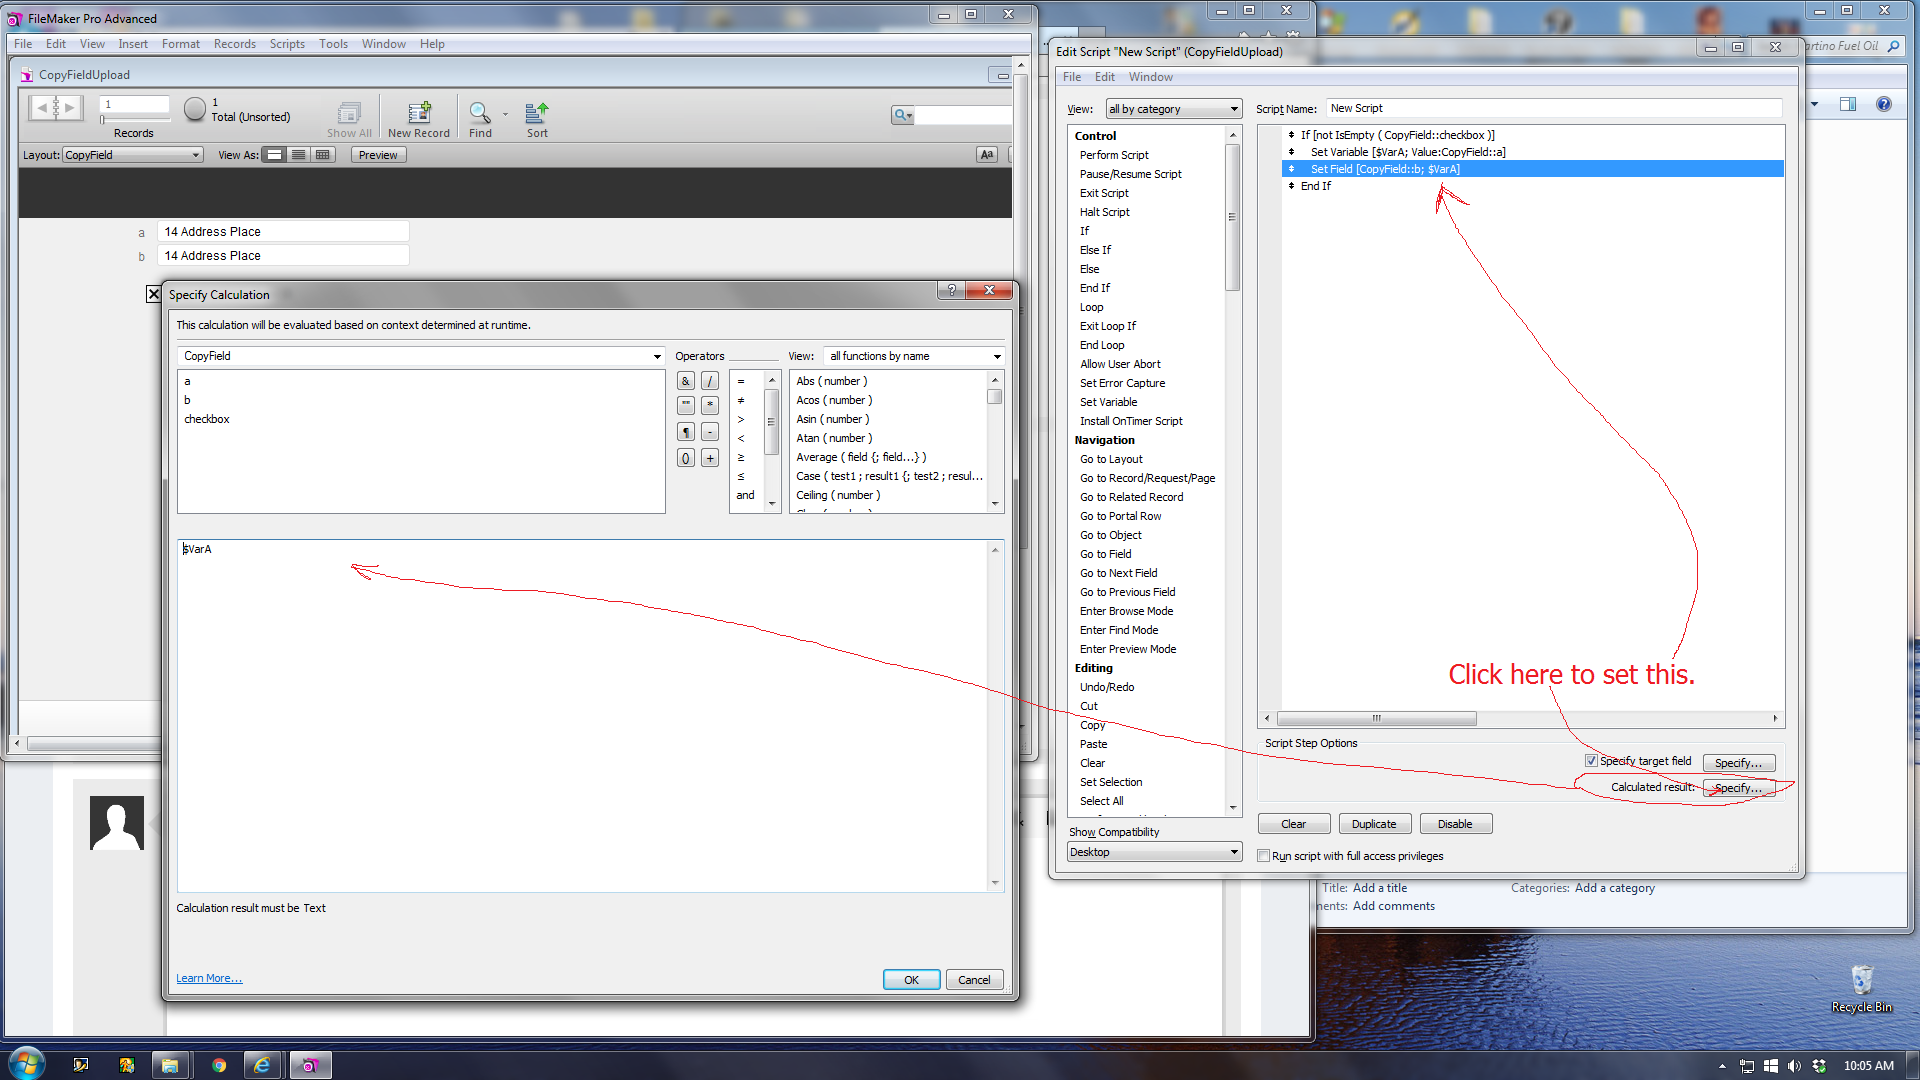Open the View all by category dropdown
This screenshot has height=1080, width=1920.
[x=1173, y=109]
